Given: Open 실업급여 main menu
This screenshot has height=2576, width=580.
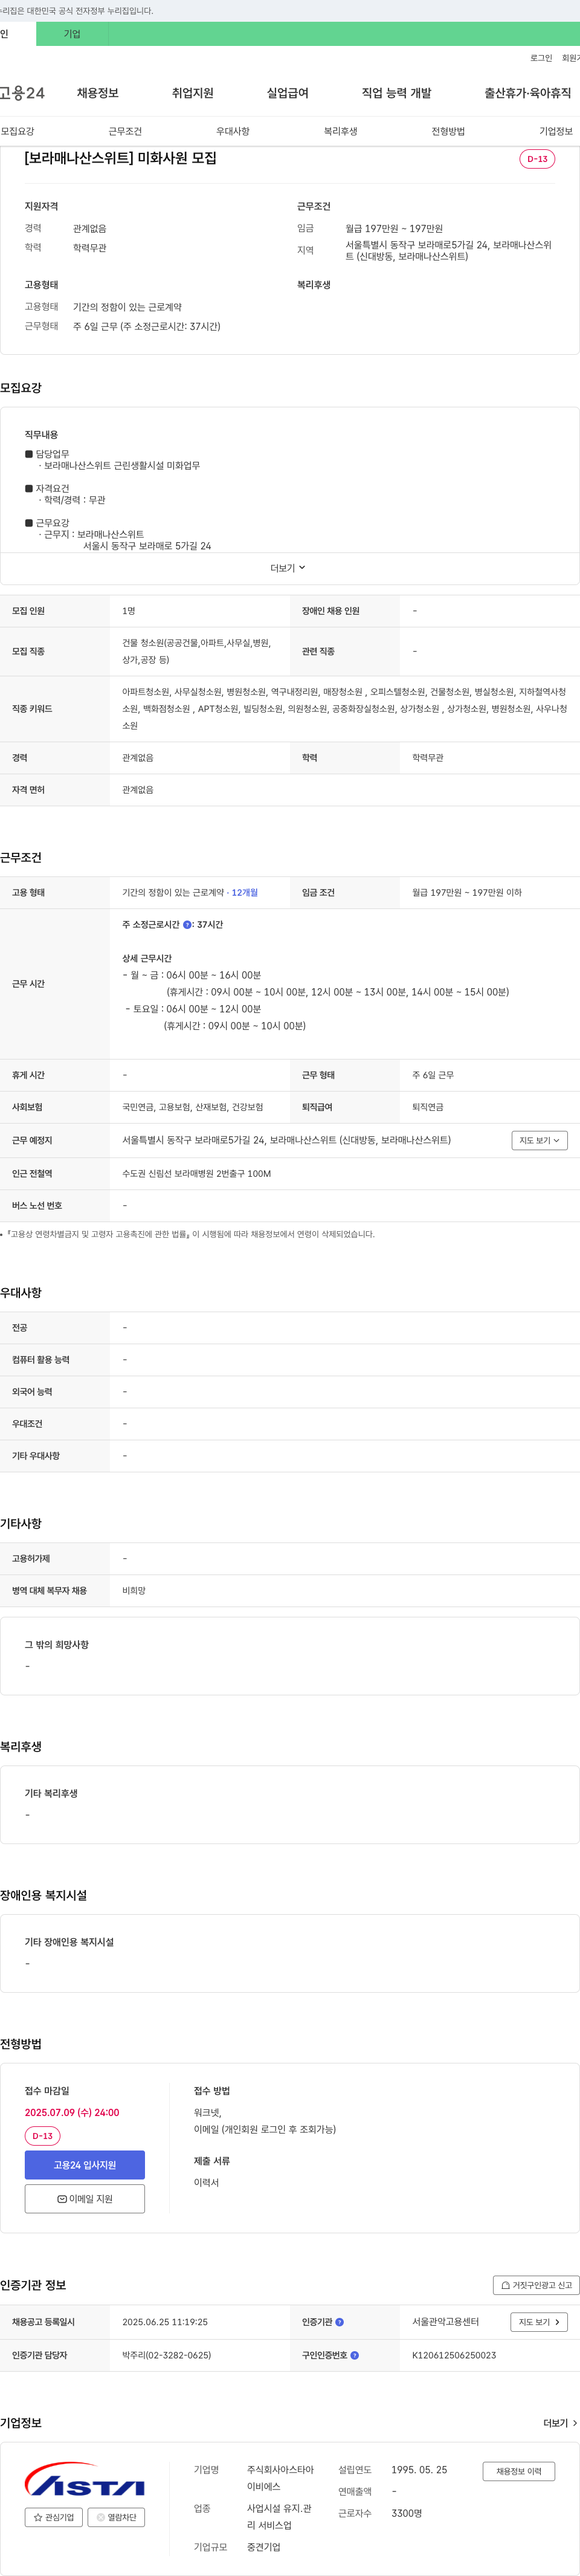Looking at the screenshot, I should point(288,93).
